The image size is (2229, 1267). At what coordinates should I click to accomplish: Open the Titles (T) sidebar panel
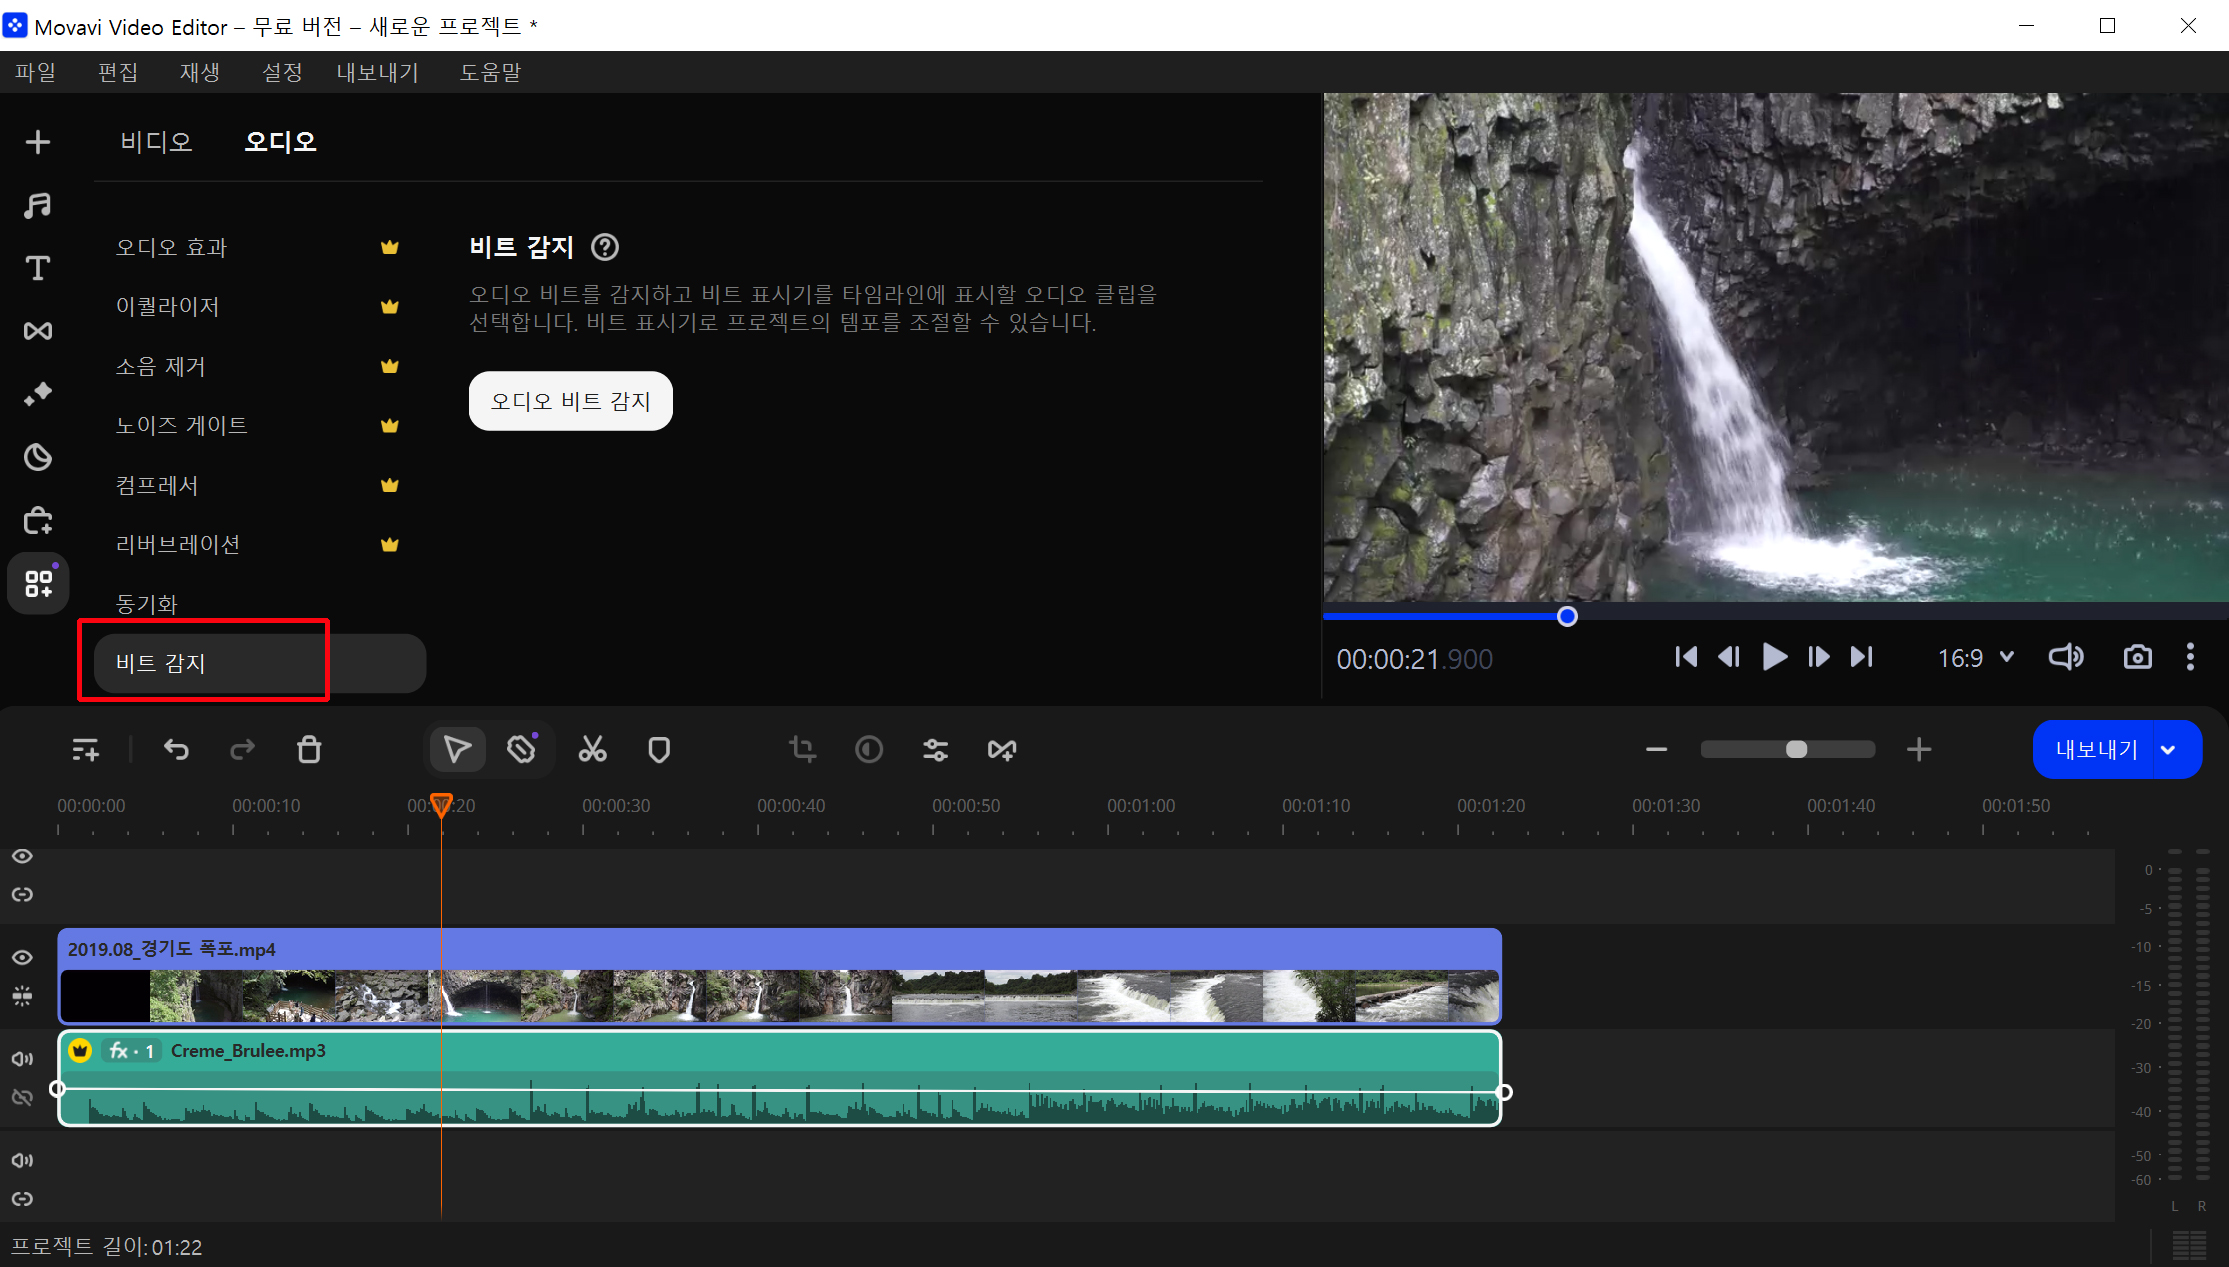click(x=38, y=268)
